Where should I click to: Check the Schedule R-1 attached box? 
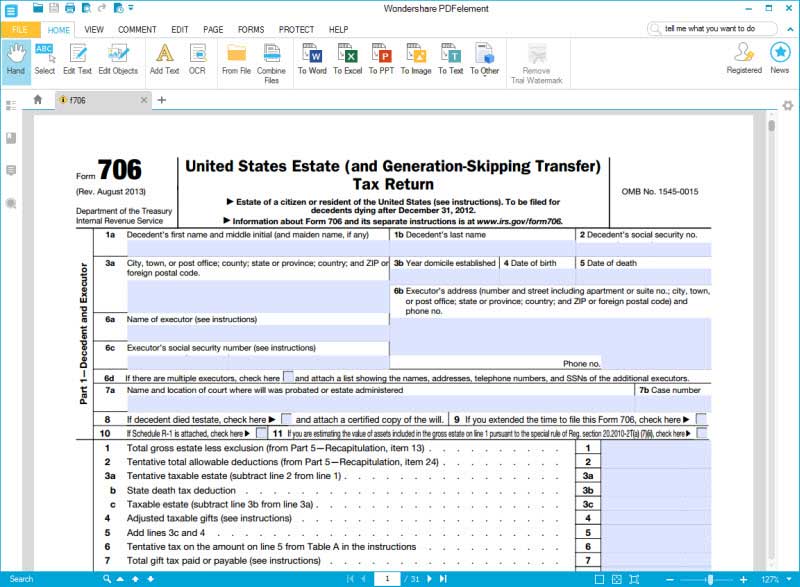(x=261, y=433)
